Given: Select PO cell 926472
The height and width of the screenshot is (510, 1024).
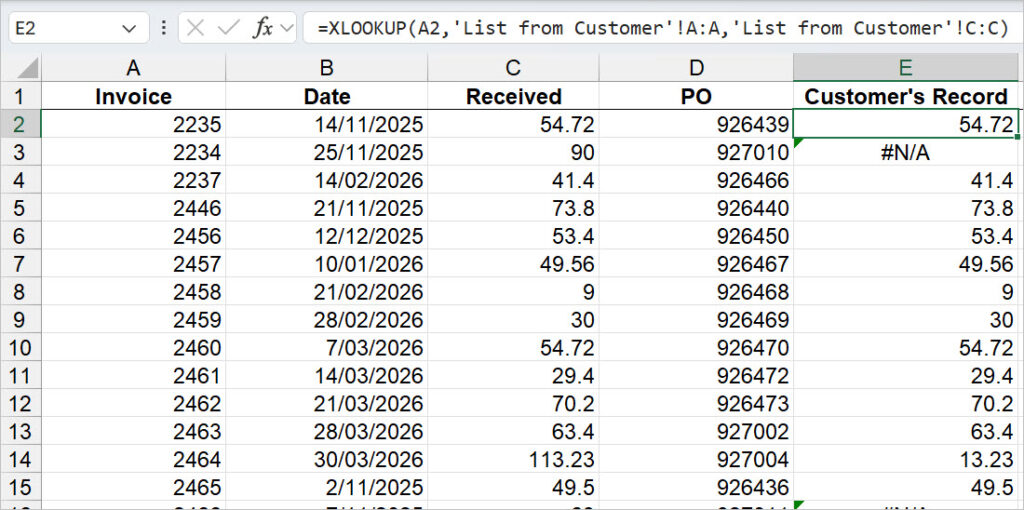Looking at the screenshot, I should coord(696,375).
